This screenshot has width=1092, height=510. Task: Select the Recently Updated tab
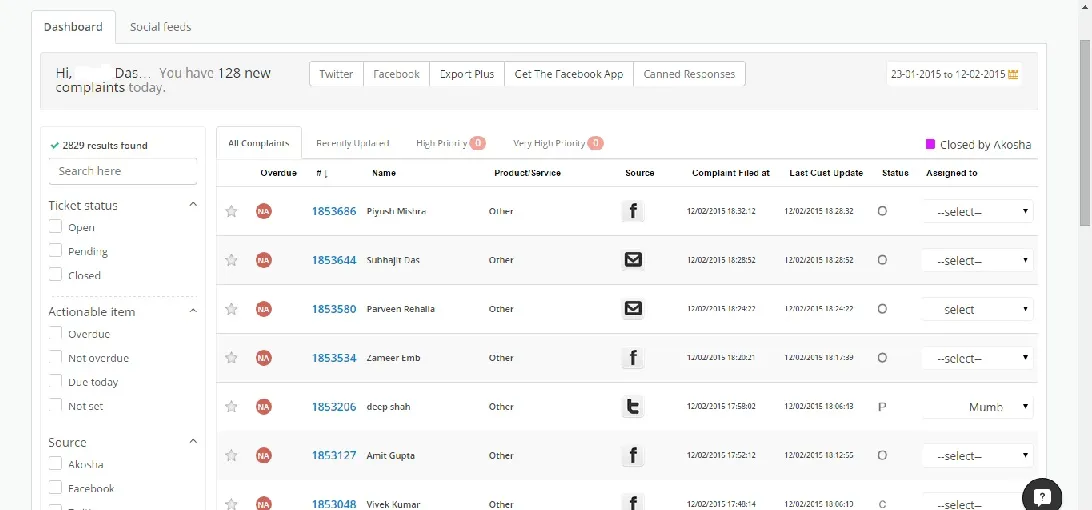[x=352, y=143]
